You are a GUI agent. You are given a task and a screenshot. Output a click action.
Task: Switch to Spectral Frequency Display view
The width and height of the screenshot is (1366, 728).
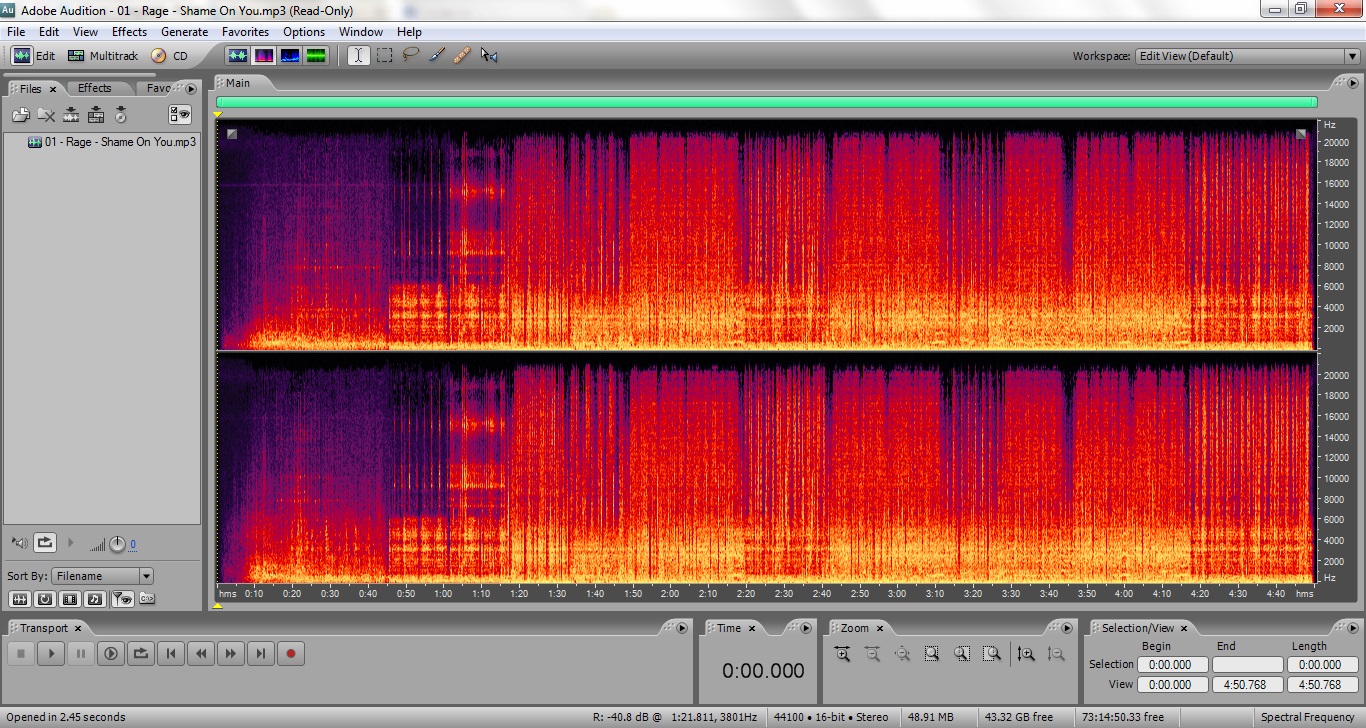pyautogui.click(x=264, y=56)
